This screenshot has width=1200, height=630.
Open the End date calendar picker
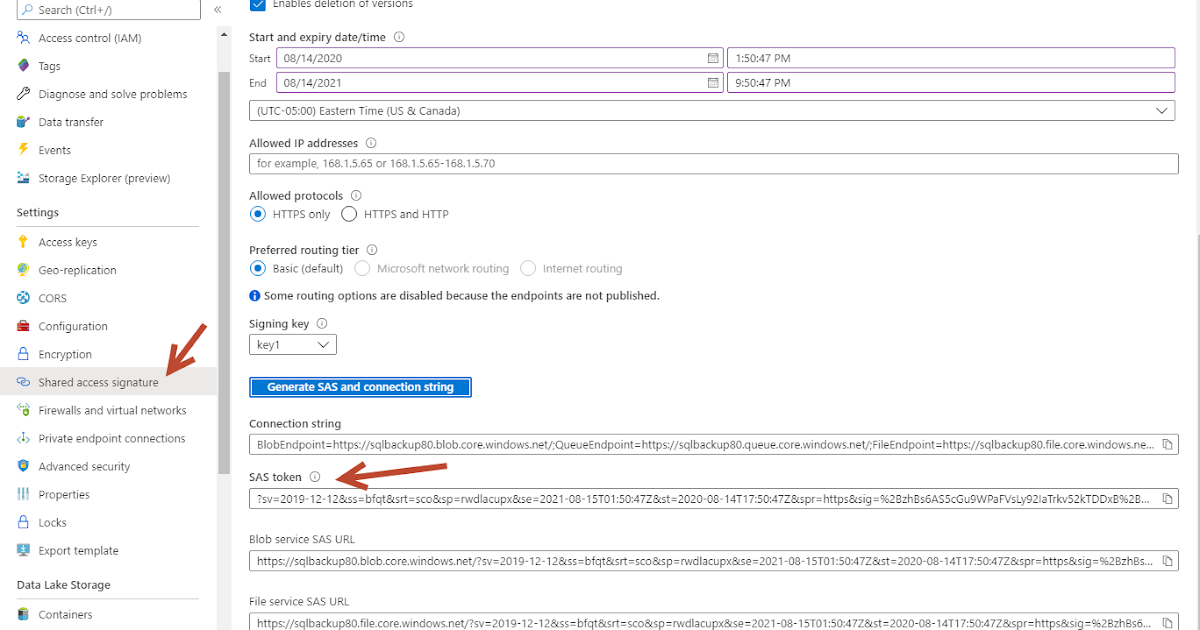(712, 82)
